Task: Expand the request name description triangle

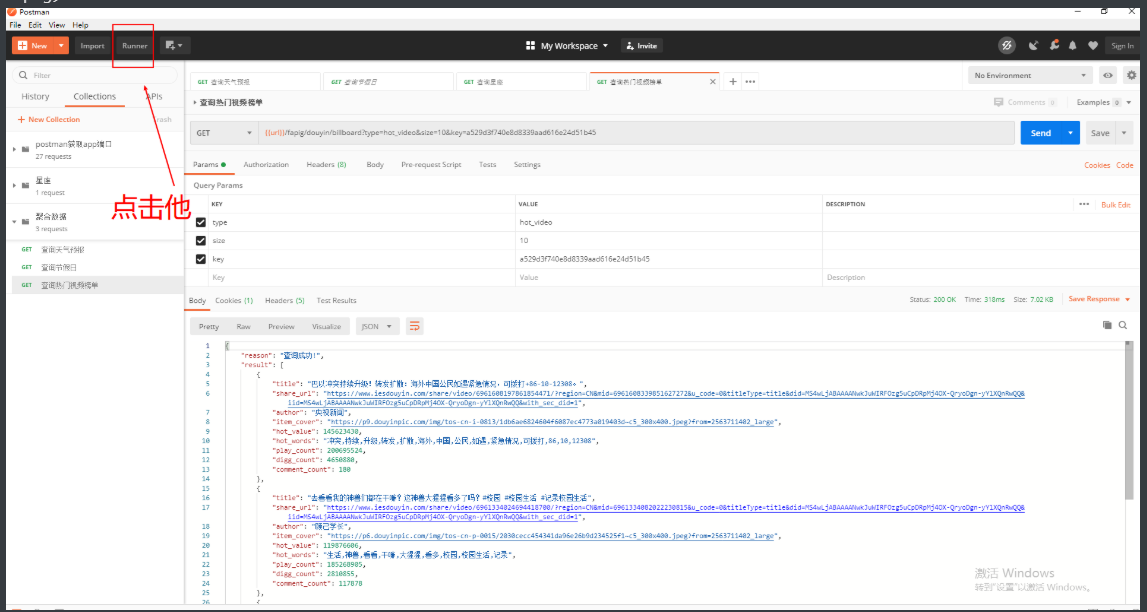Action: (195, 103)
